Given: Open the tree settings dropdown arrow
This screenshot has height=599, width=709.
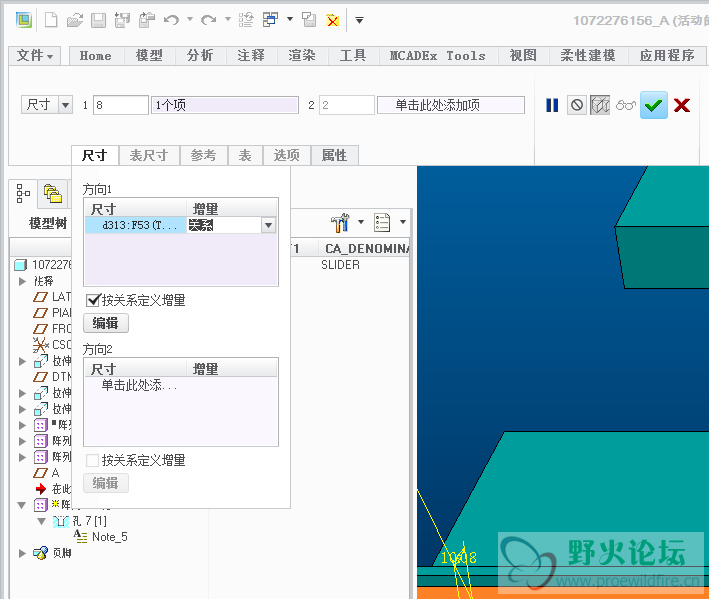Looking at the screenshot, I should tap(361, 222).
